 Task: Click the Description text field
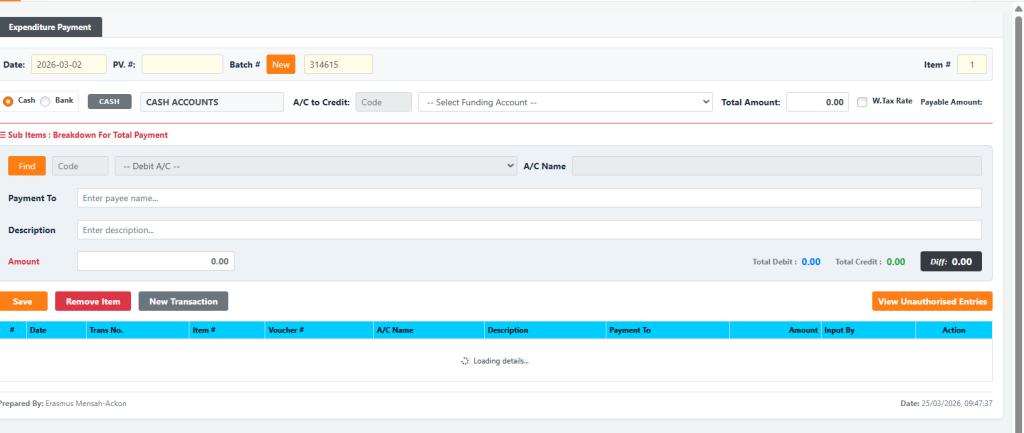click(529, 230)
